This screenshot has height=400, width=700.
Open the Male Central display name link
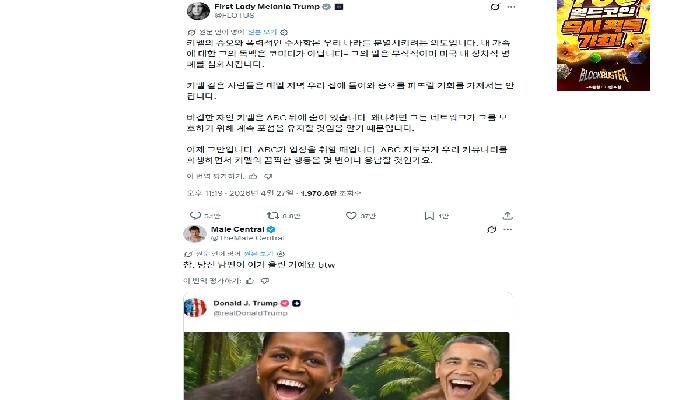click(236, 230)
